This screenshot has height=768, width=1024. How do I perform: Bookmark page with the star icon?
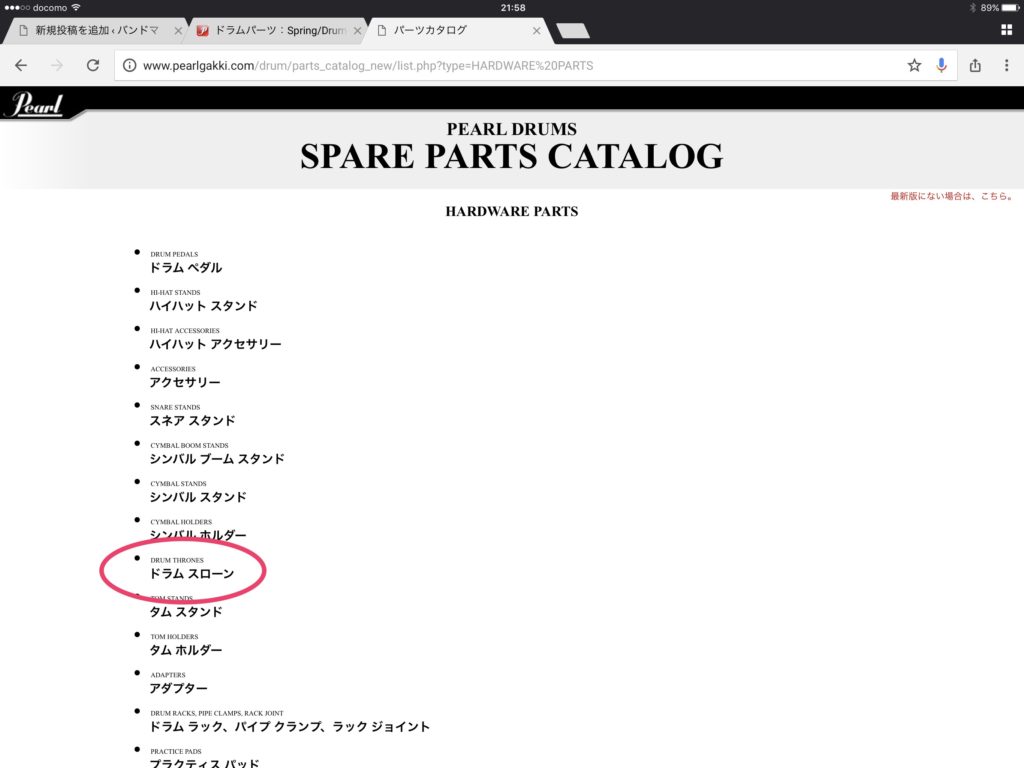(913, 65)
